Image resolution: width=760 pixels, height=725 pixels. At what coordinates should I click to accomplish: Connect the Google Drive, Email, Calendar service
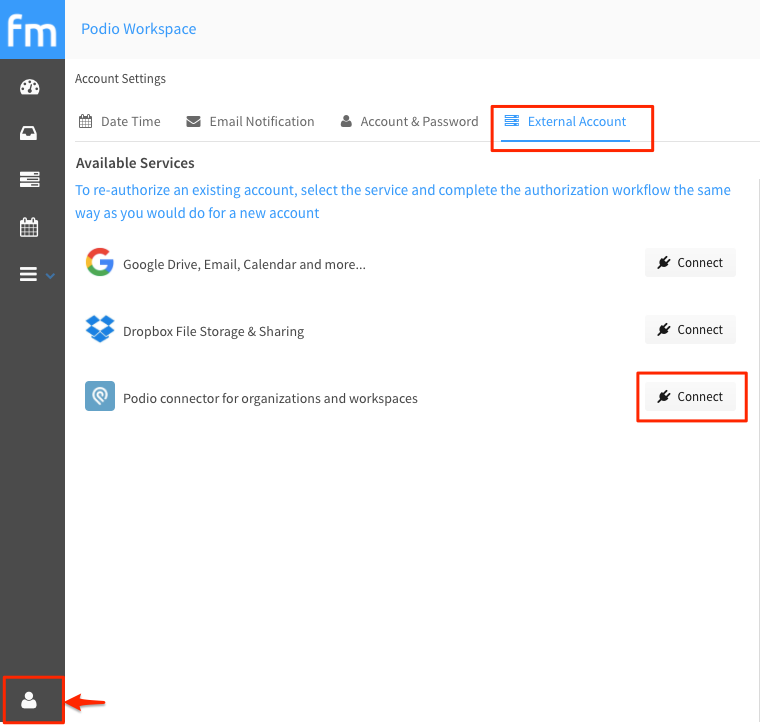(690, 263)
